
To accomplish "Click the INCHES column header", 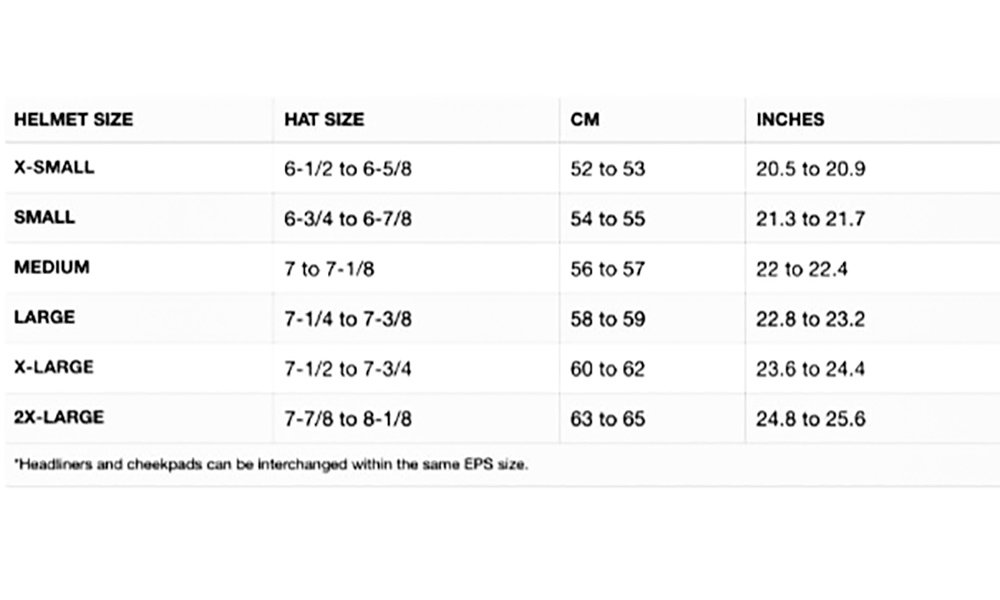I will tap(790, 119).
